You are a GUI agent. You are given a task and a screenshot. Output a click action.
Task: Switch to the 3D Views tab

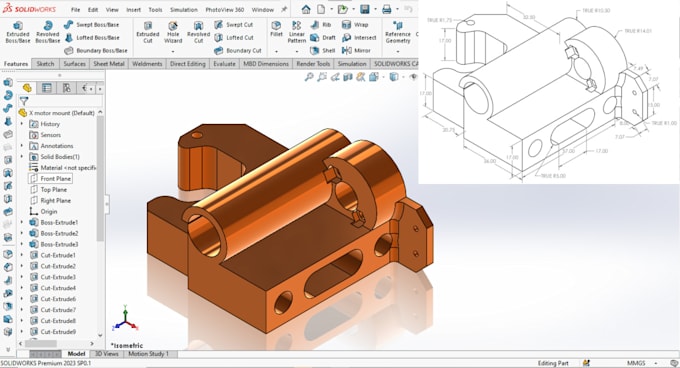[107, 354]
